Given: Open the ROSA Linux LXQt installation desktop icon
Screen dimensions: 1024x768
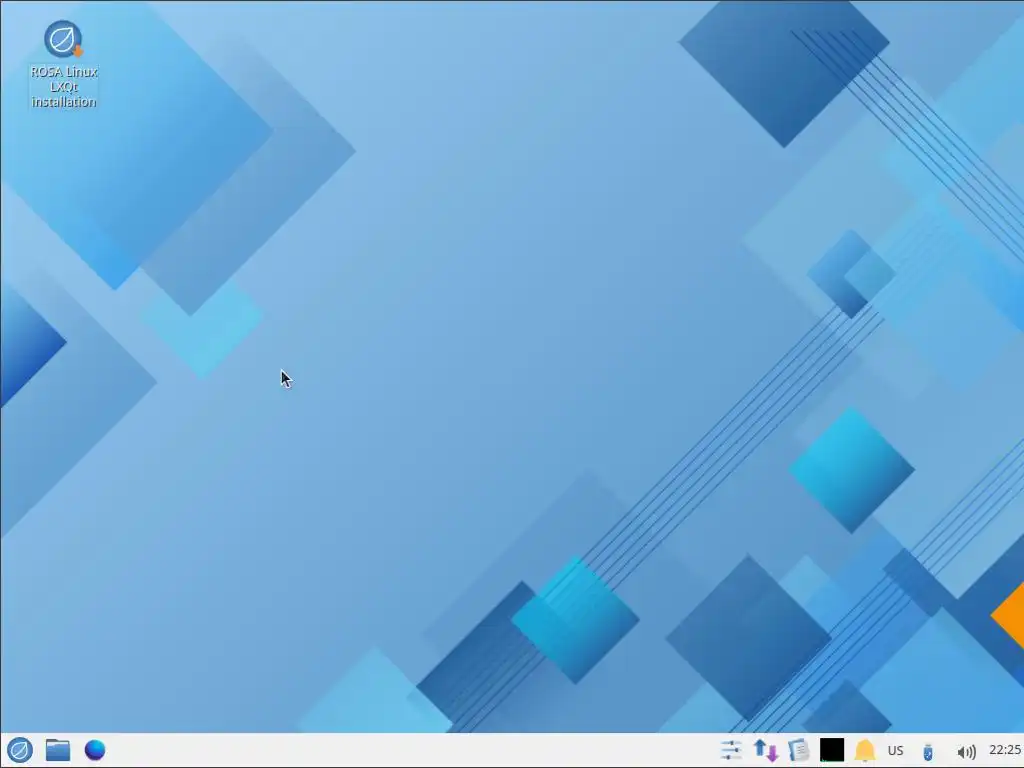Looking at the screenshot, I should pos(63,64).
